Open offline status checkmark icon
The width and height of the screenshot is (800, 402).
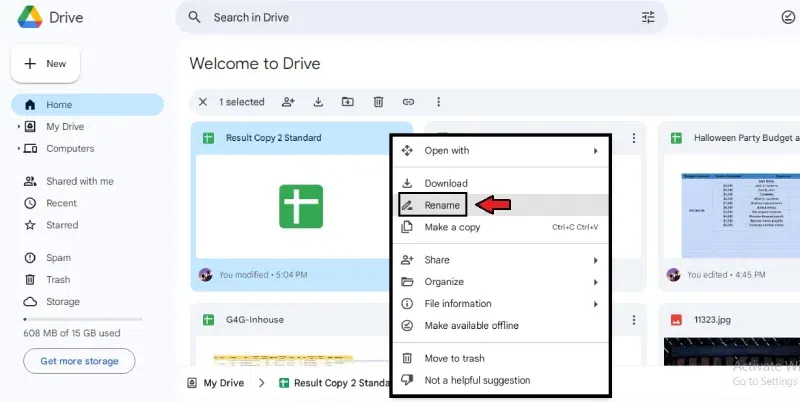(788, 17)
